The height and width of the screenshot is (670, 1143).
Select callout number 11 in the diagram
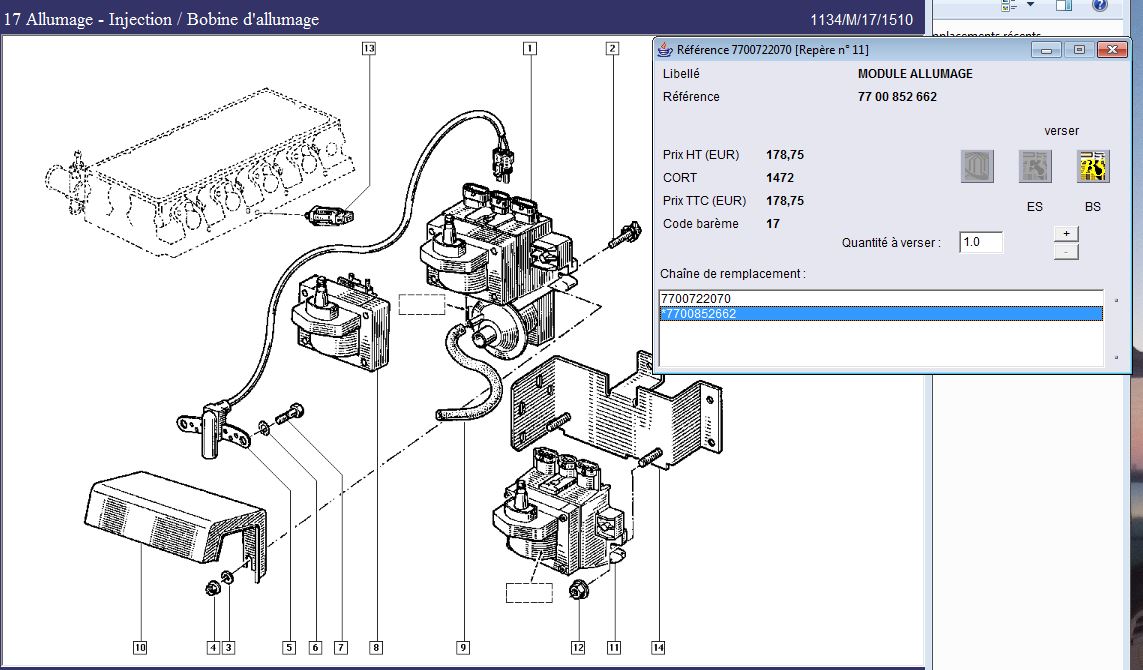[x=612, y=647]
